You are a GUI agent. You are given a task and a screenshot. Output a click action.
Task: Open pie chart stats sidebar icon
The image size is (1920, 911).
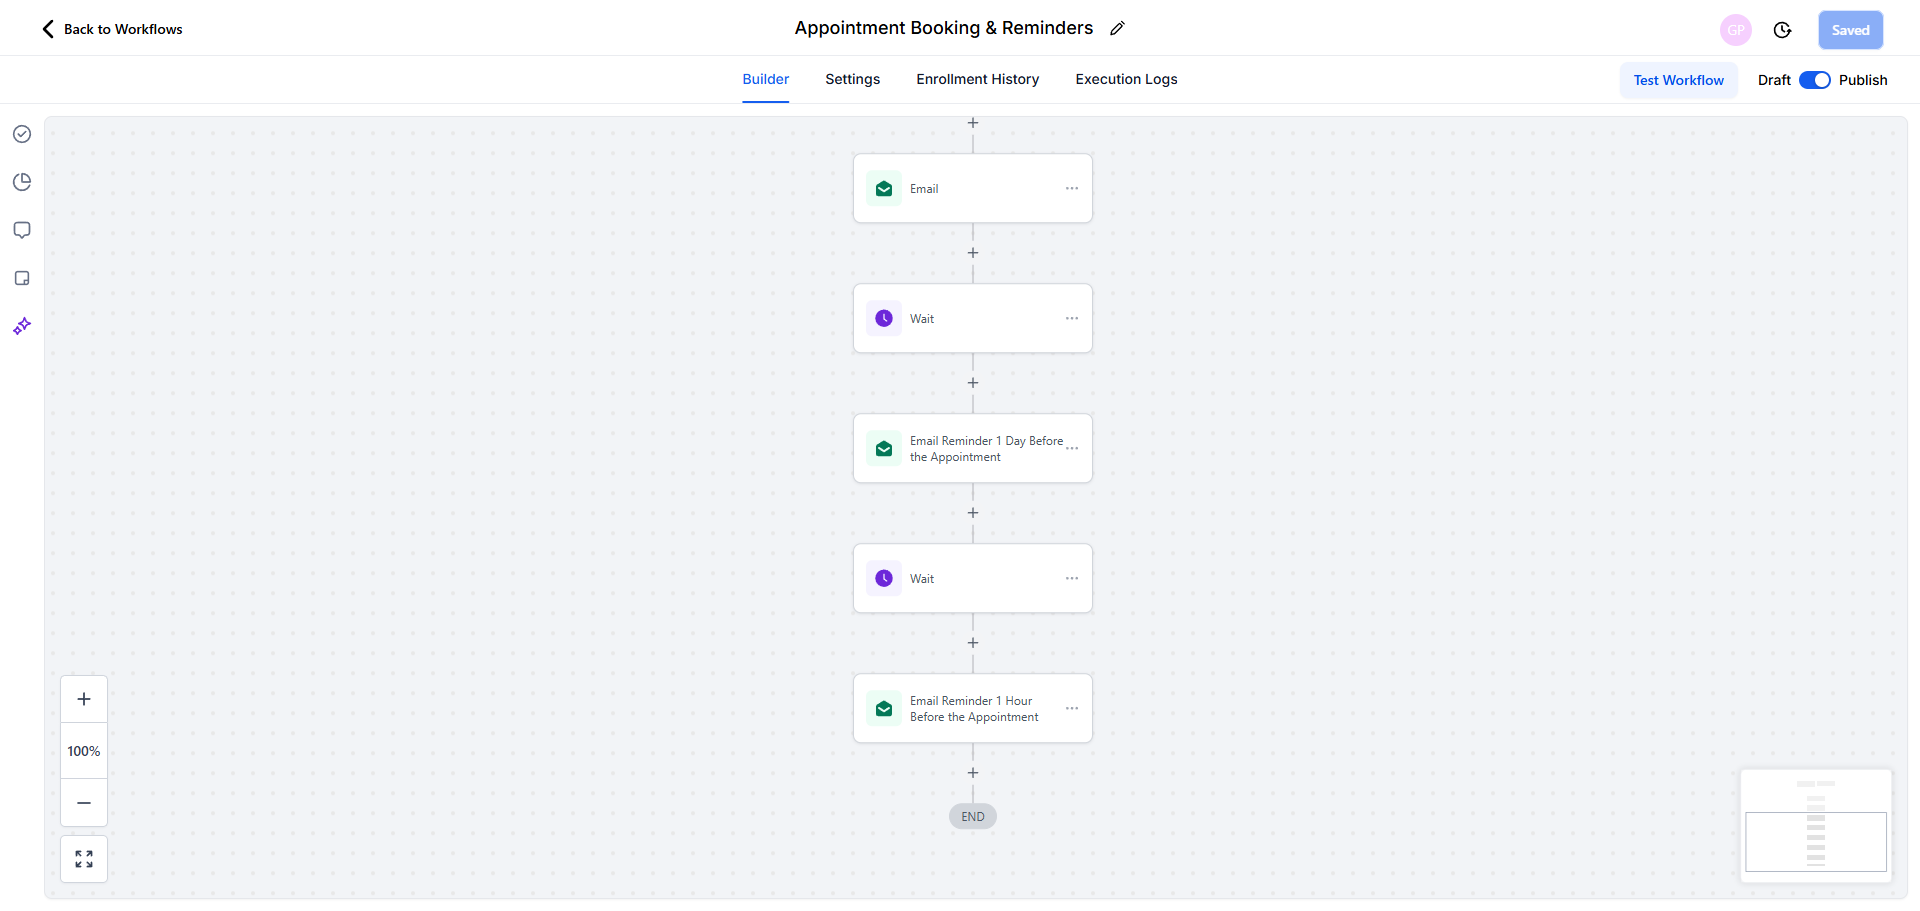[22, 182]
